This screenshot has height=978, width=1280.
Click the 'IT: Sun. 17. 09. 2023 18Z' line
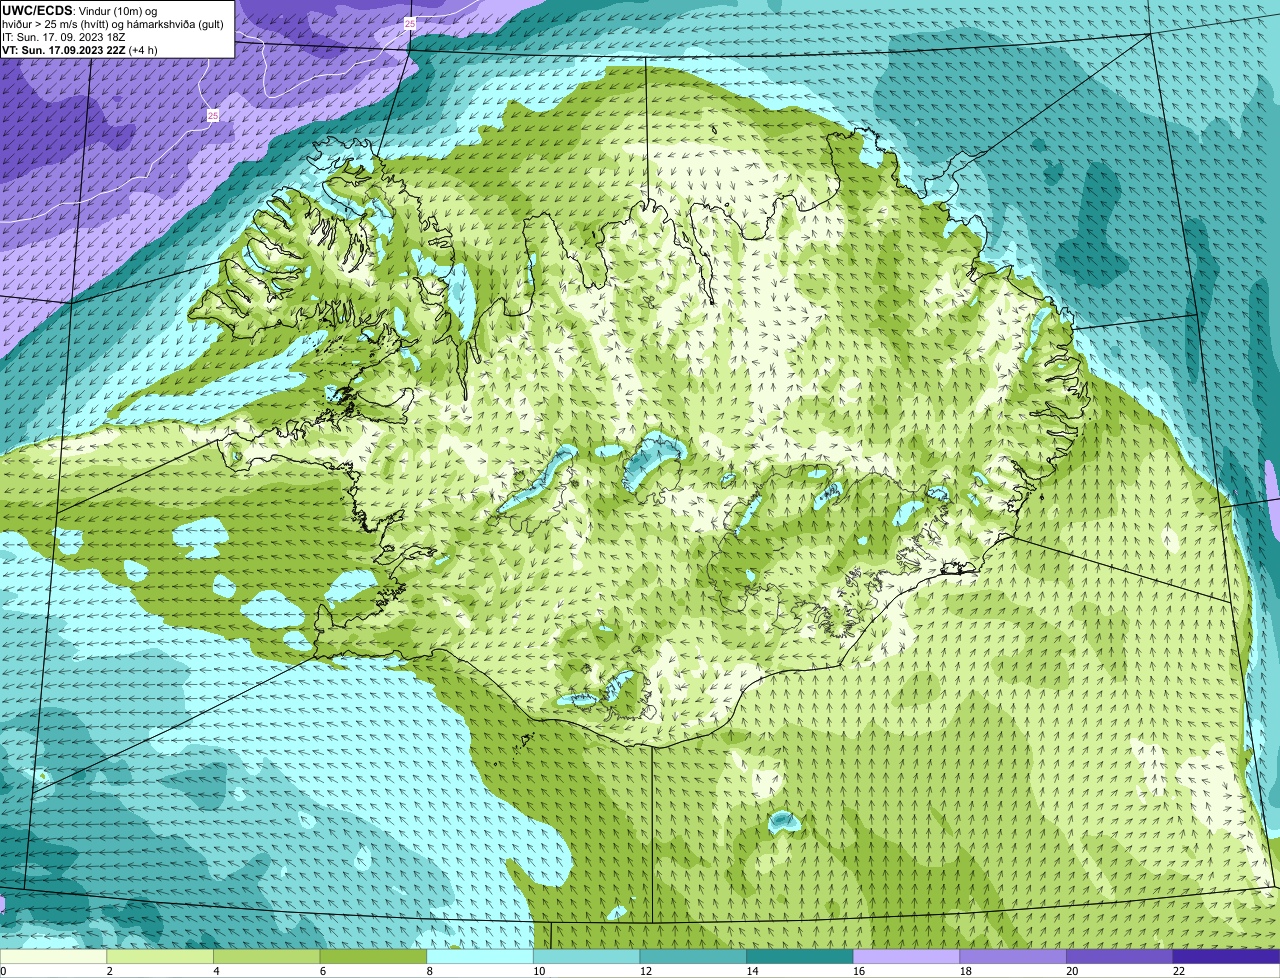coord(64,36)
